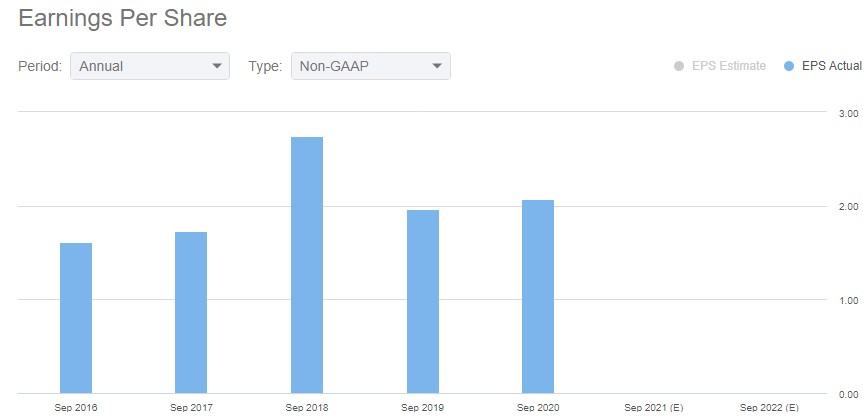Click the 1.00 y-axis value
Viewport: 868px width, 418px height.
[849, 301]
